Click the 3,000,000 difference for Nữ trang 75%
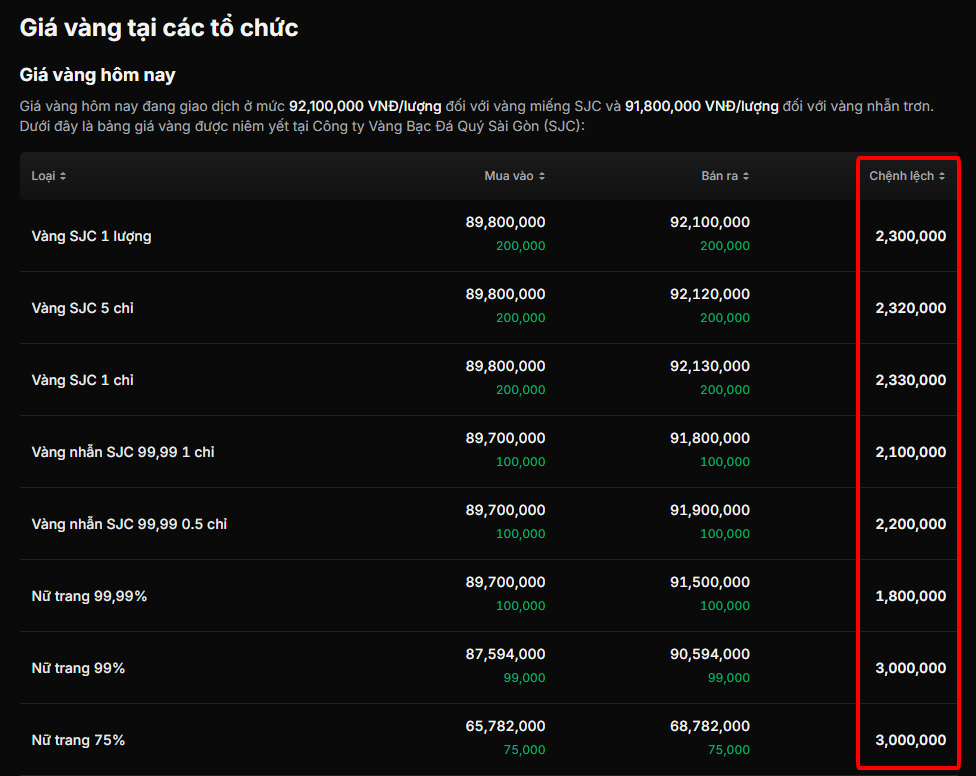This screenshot has height=776, width=976. pyautogui.click(x=911, y=741)
